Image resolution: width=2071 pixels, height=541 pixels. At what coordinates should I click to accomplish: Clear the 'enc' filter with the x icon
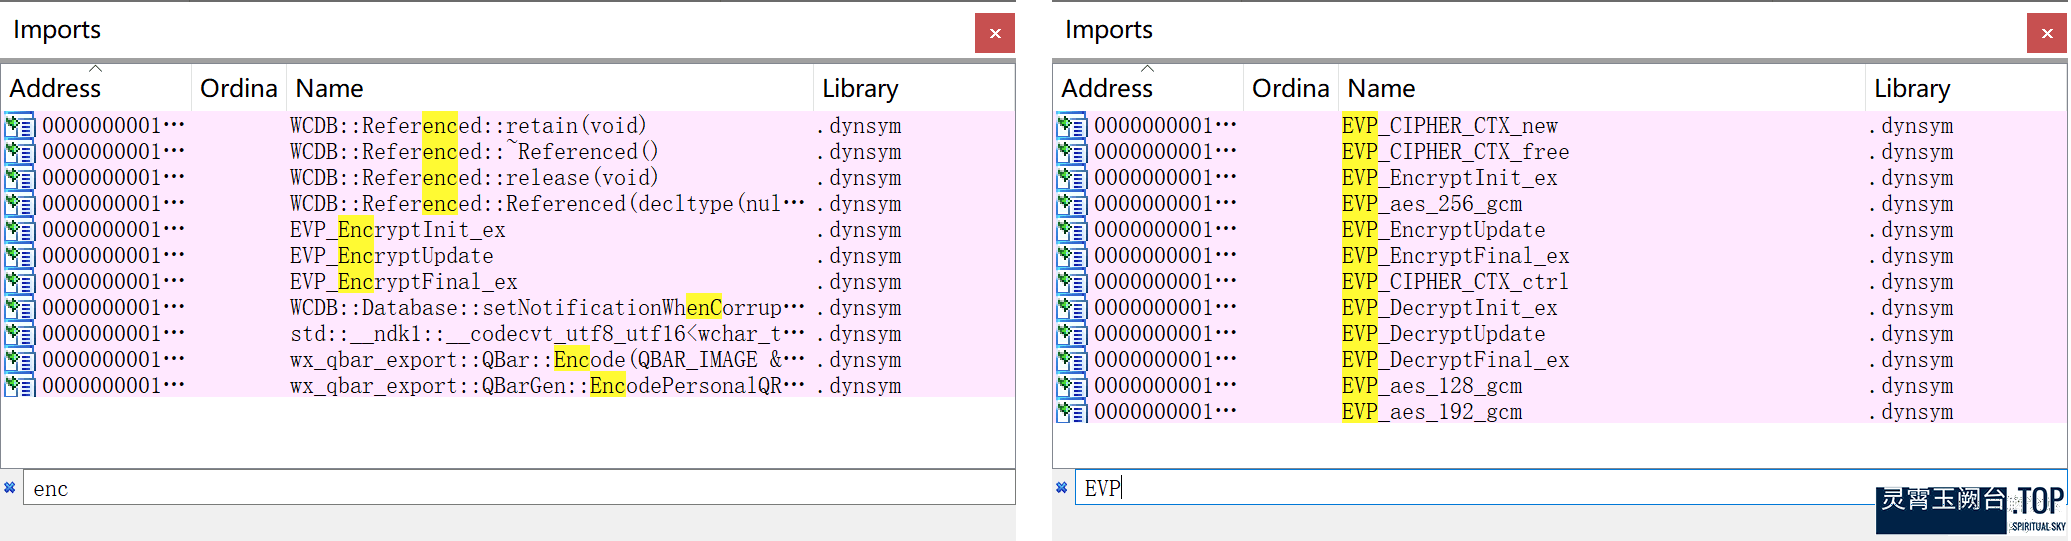(10, 488)
